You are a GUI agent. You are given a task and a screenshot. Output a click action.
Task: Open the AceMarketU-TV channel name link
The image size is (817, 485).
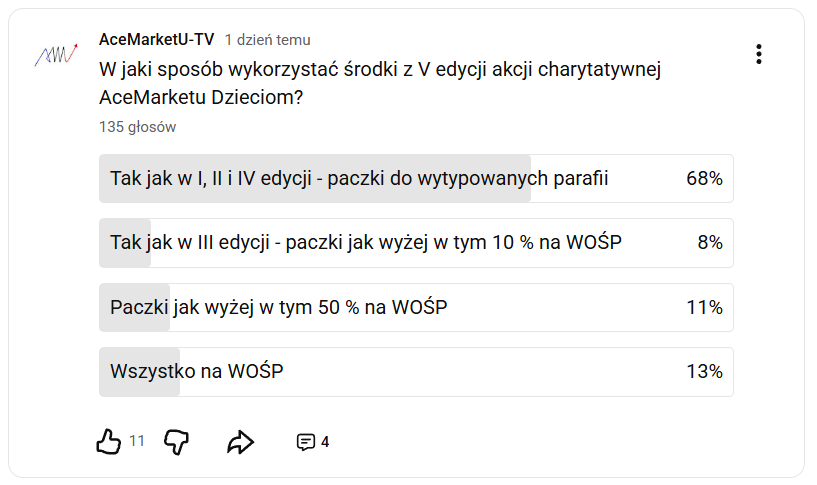[157, 40]
